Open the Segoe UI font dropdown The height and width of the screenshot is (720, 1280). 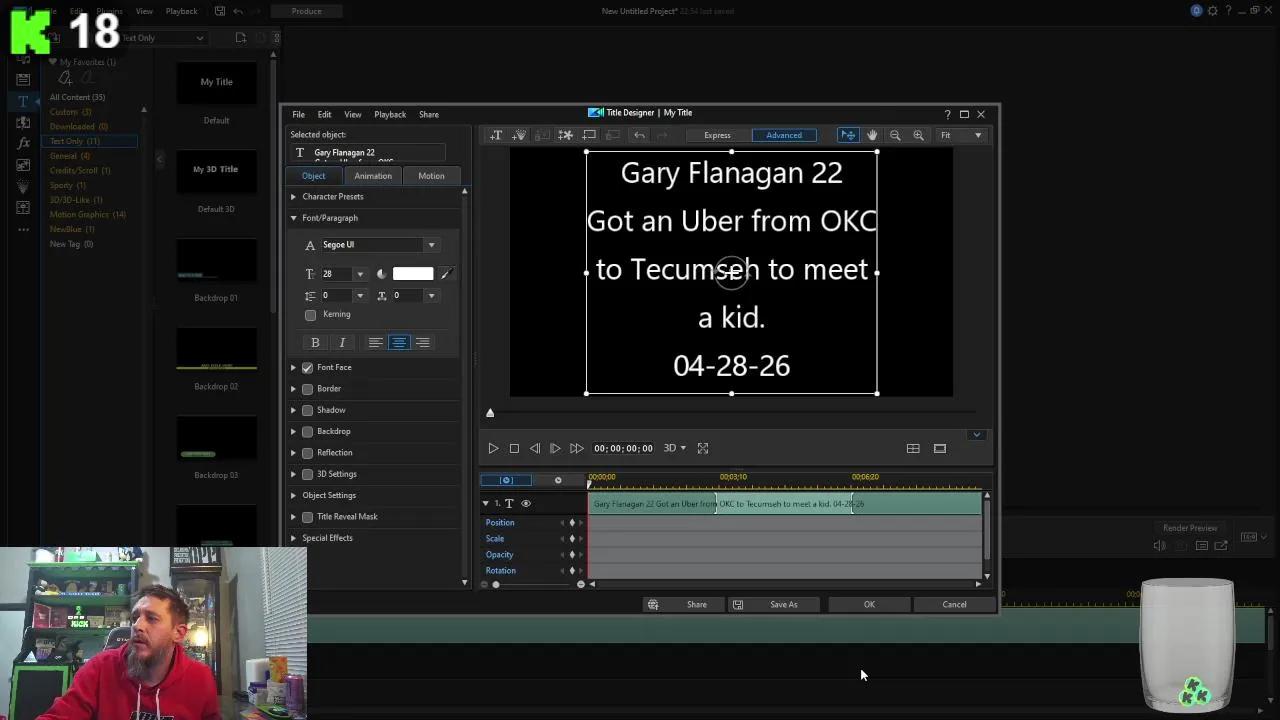coord(431,245)
